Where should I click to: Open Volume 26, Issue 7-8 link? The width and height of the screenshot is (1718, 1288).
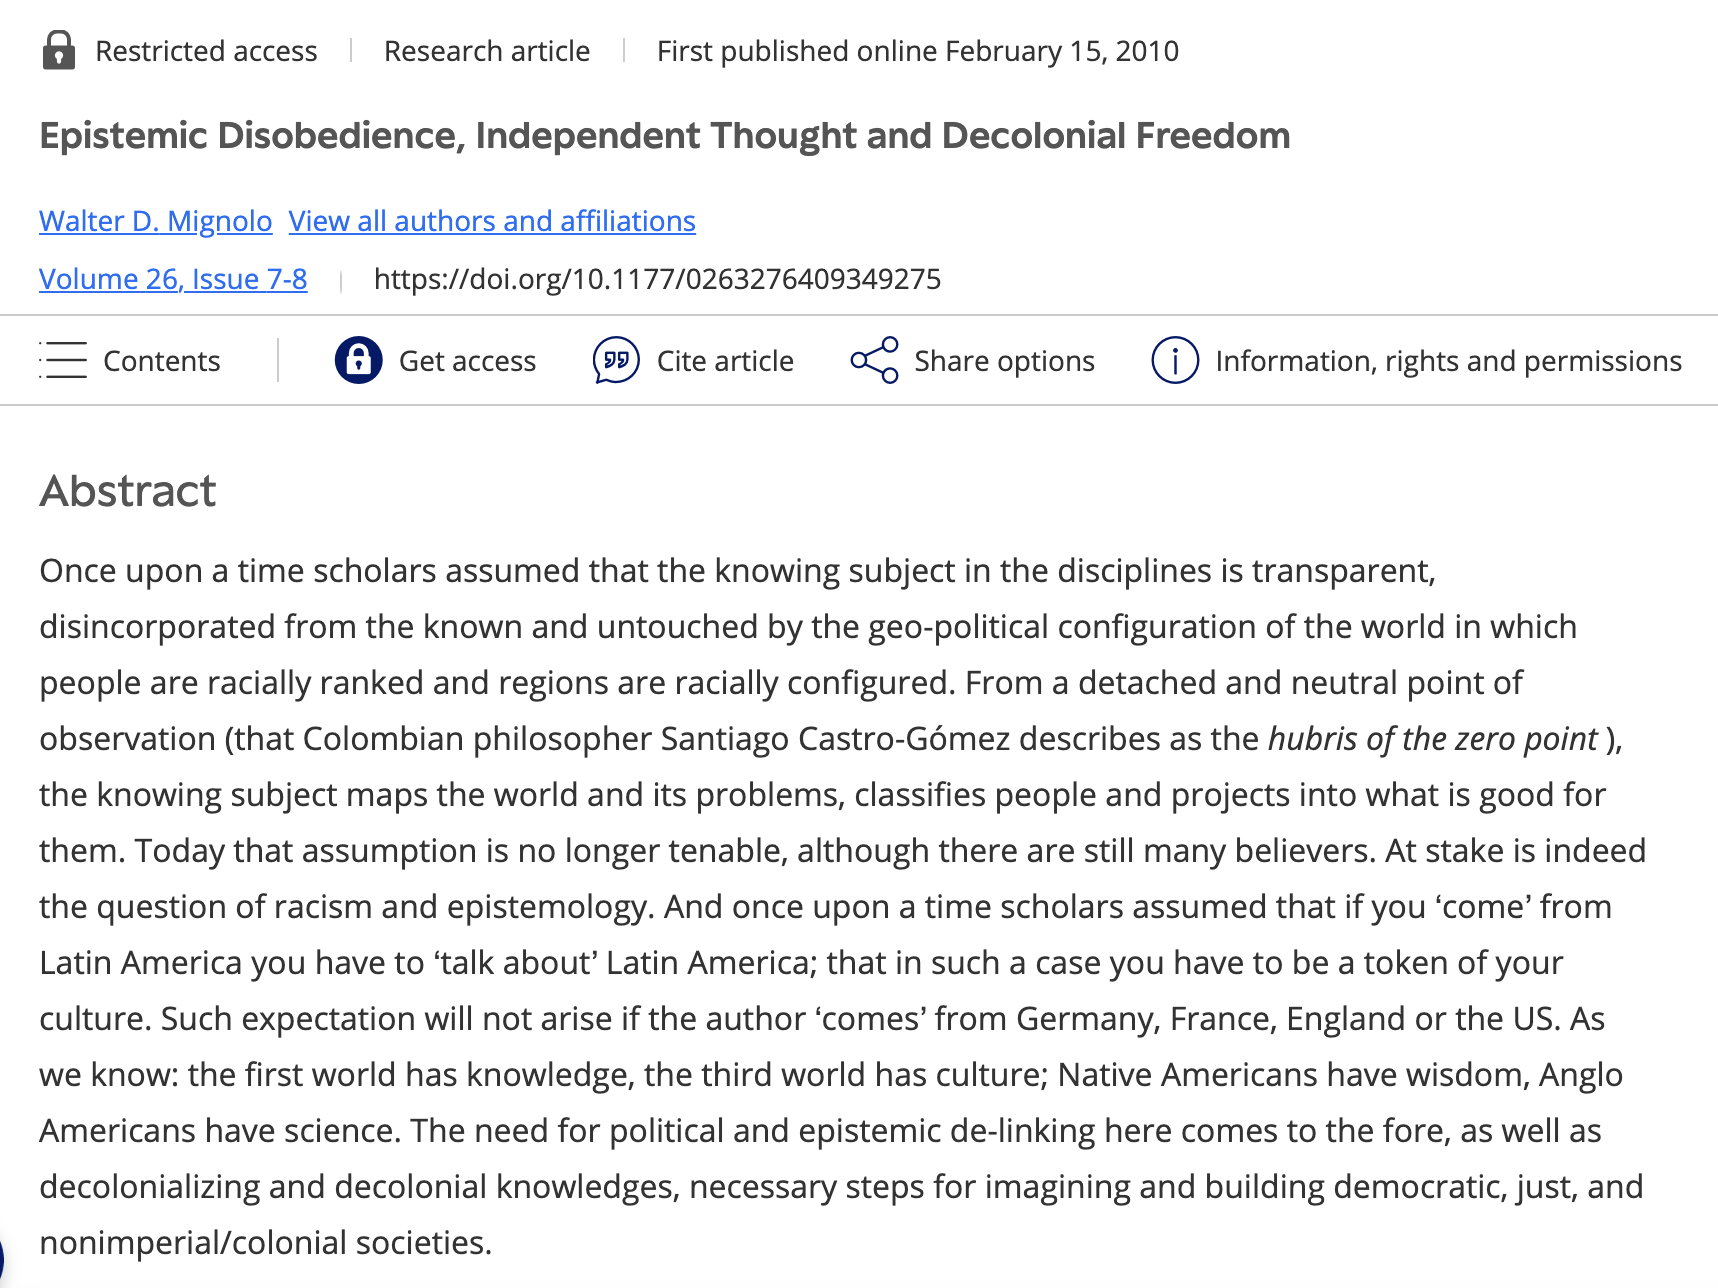point(173,278)
